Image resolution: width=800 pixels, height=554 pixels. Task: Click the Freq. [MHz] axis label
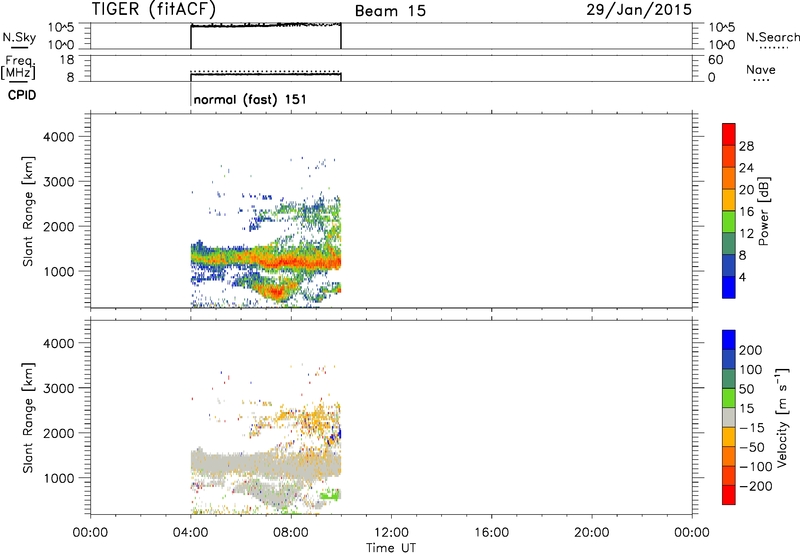coord(18,67)
